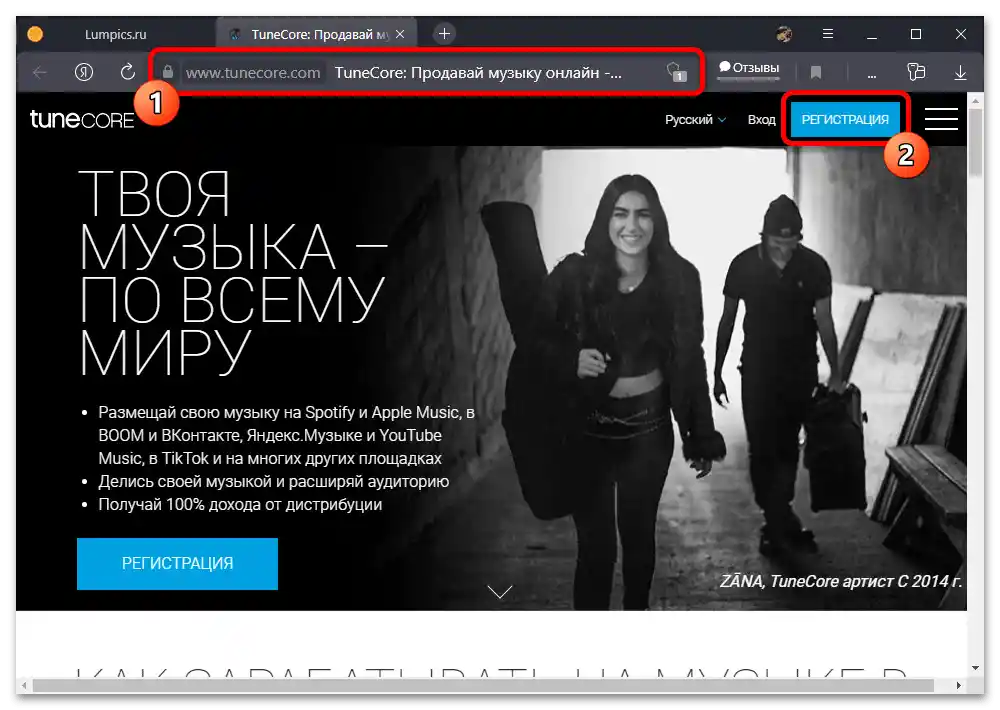Open the three-dot toolbar menu
This screenshot has width=1000, height=710.
(872, 76)
